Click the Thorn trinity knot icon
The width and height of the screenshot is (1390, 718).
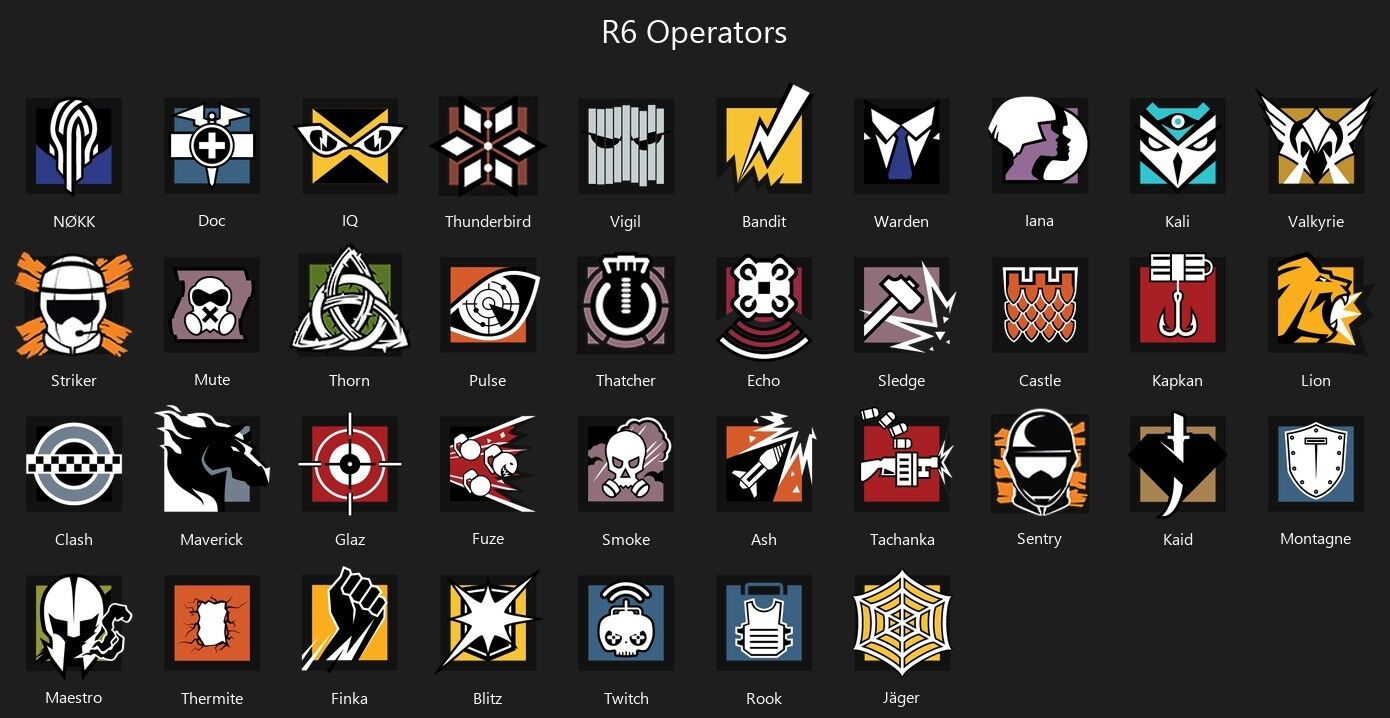[x=350, y=301]
